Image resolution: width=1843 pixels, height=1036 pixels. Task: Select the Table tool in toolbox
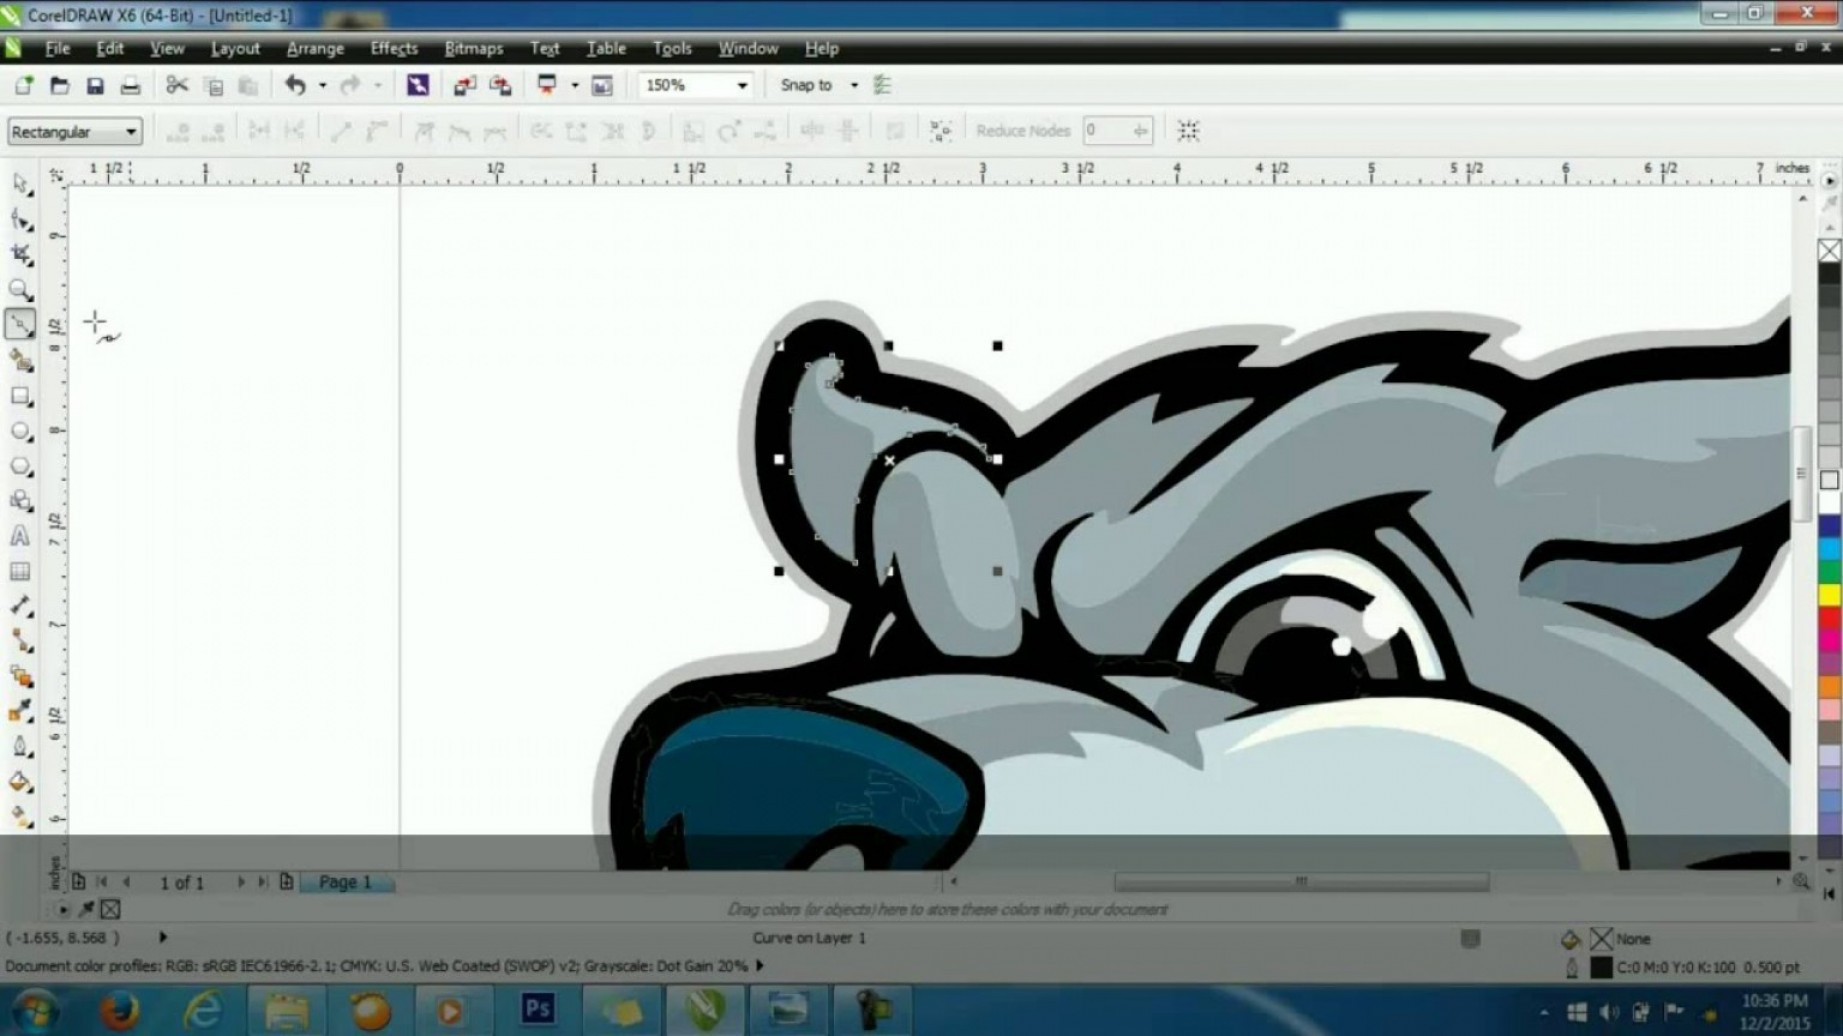(21, 571)
